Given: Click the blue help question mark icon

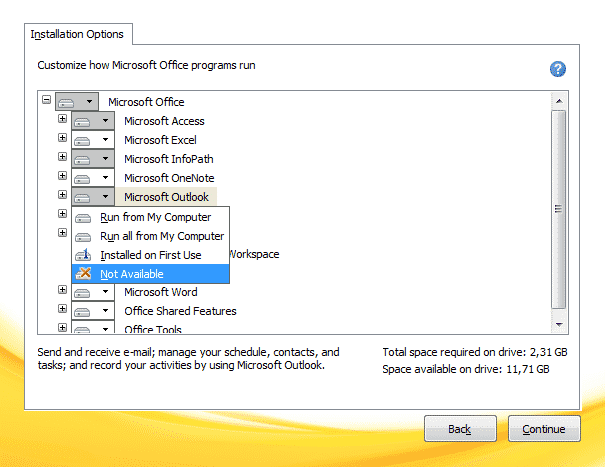Looking at the screenshot, I should point(558,69).
